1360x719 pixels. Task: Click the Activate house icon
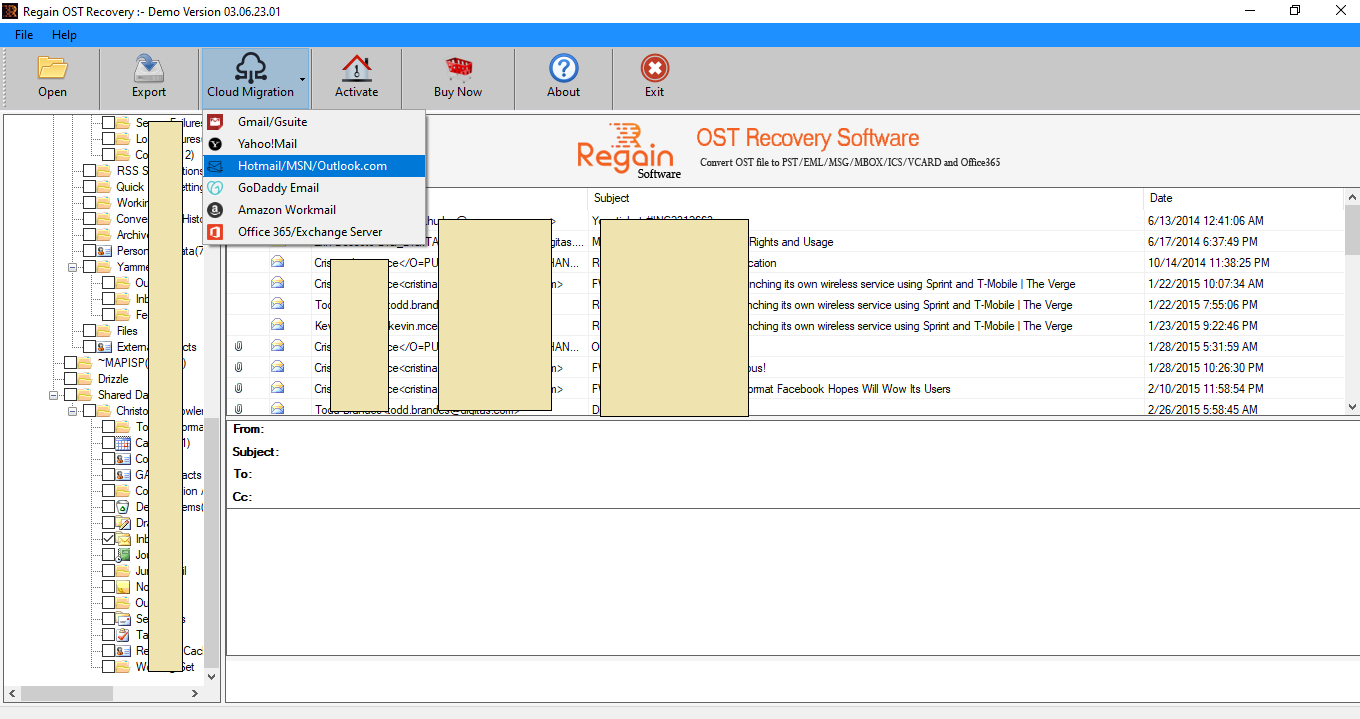click(x=356, y=68)
